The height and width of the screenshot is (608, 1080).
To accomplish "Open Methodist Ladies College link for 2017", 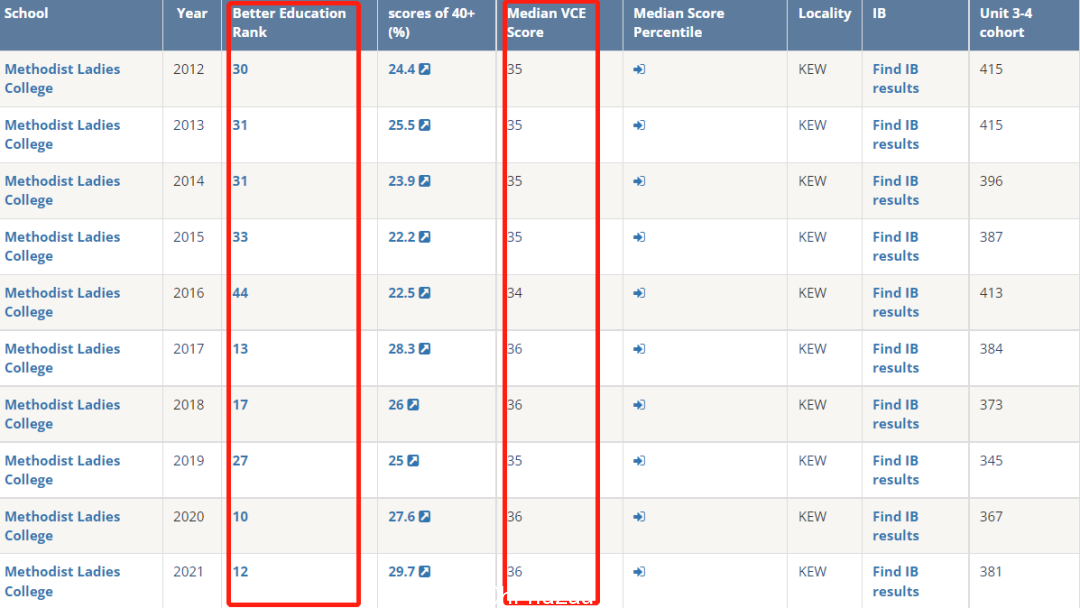I will [62, 358].
